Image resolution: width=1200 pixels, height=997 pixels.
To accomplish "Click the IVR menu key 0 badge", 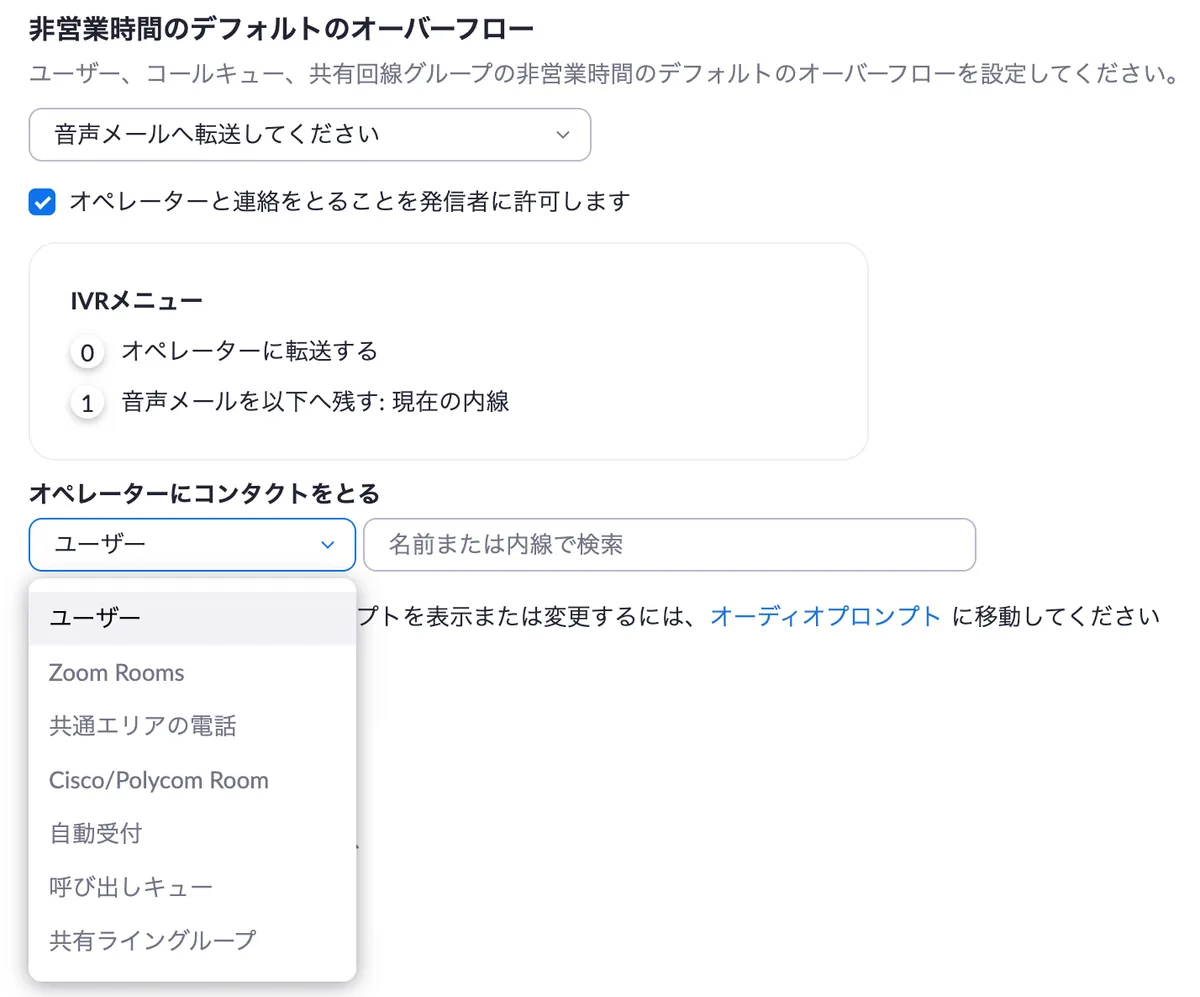I will point(87,353).
